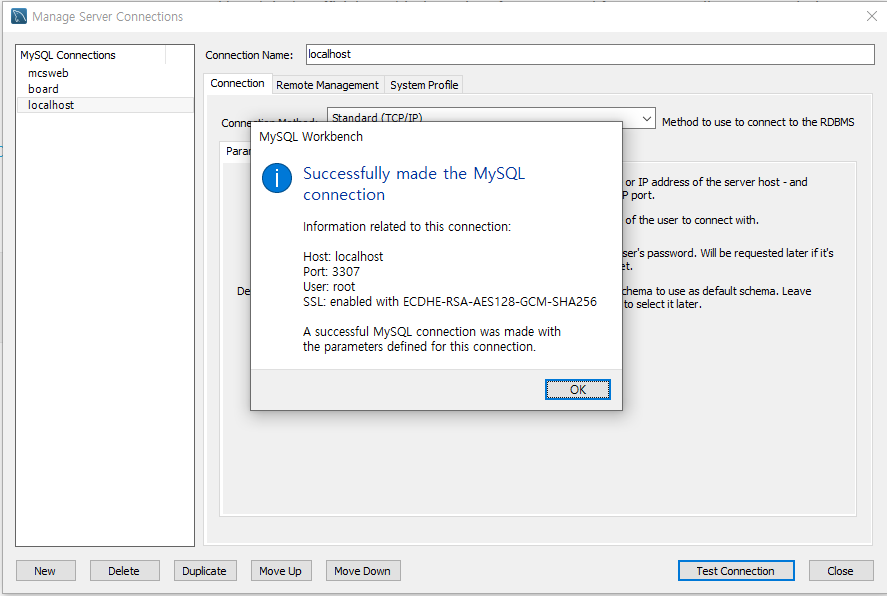887x596 pixels.
Task: Select localhost in the connections list
Action: coord(105,105)
